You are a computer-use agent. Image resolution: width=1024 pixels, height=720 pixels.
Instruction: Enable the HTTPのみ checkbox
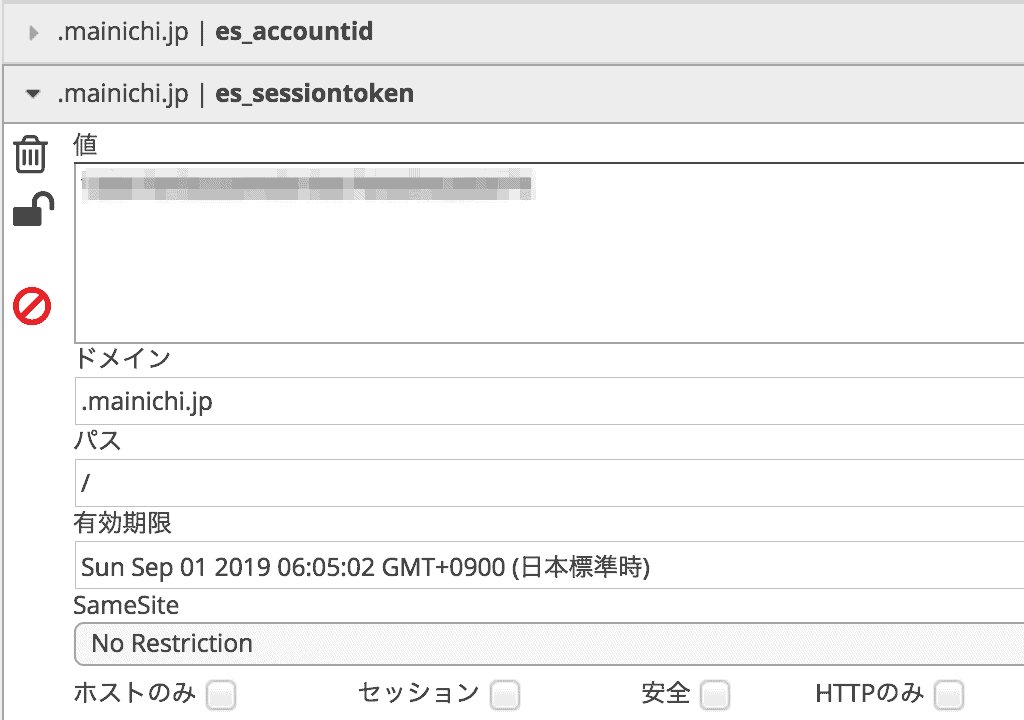(x=949, y=695)
